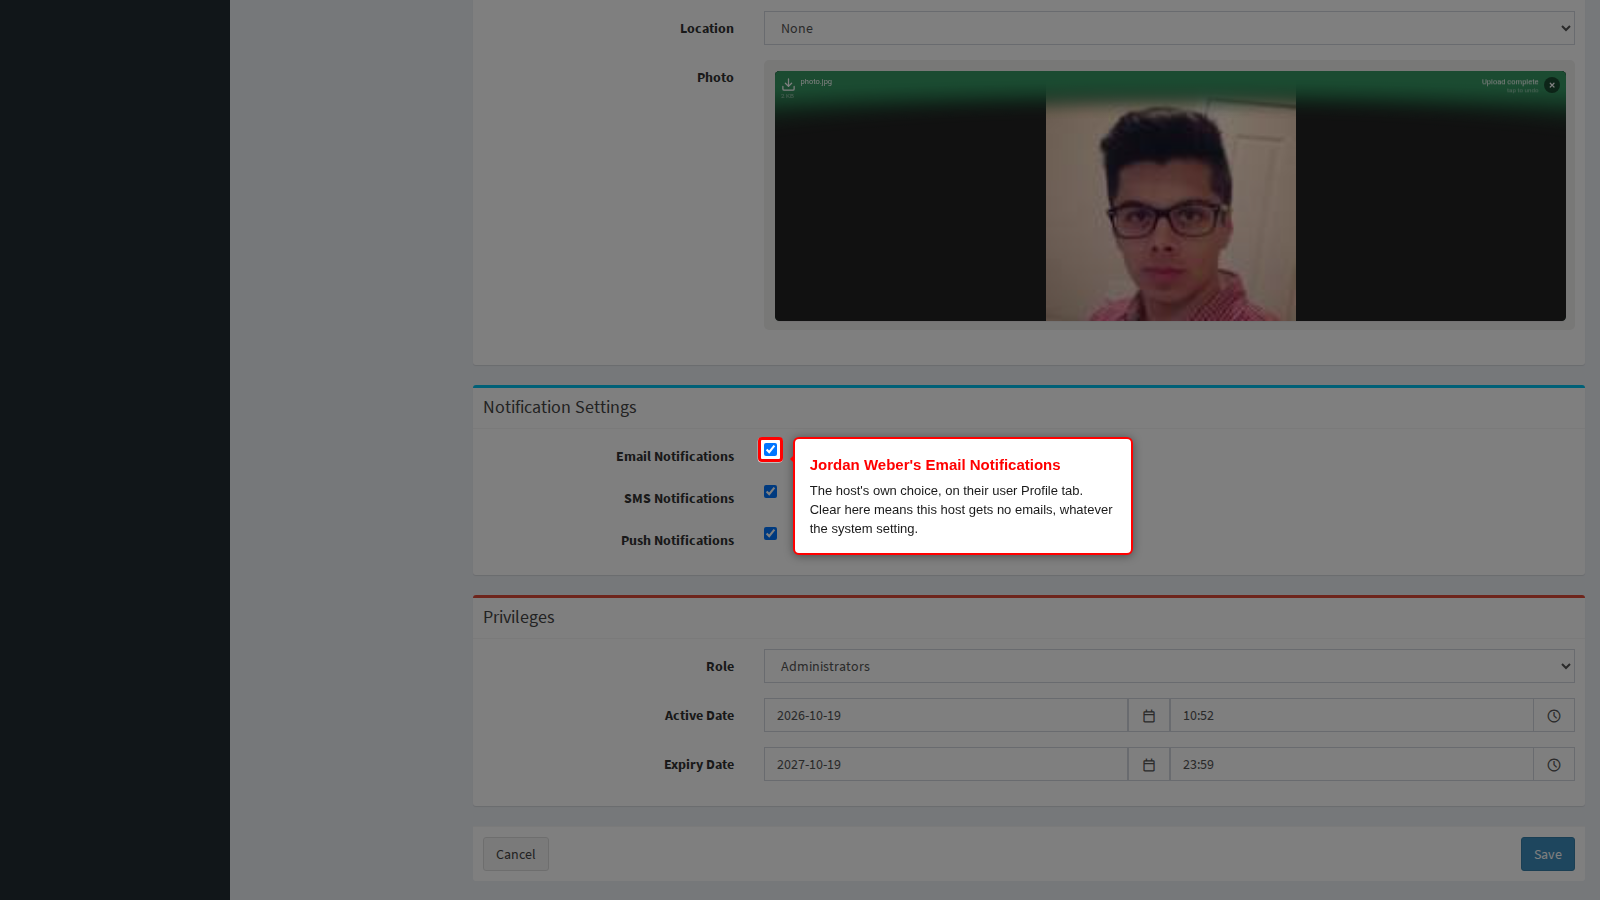Click the 'Upload complete' status text
The width and height of the screenshot is (1600, 900).
click(1510, 82)
